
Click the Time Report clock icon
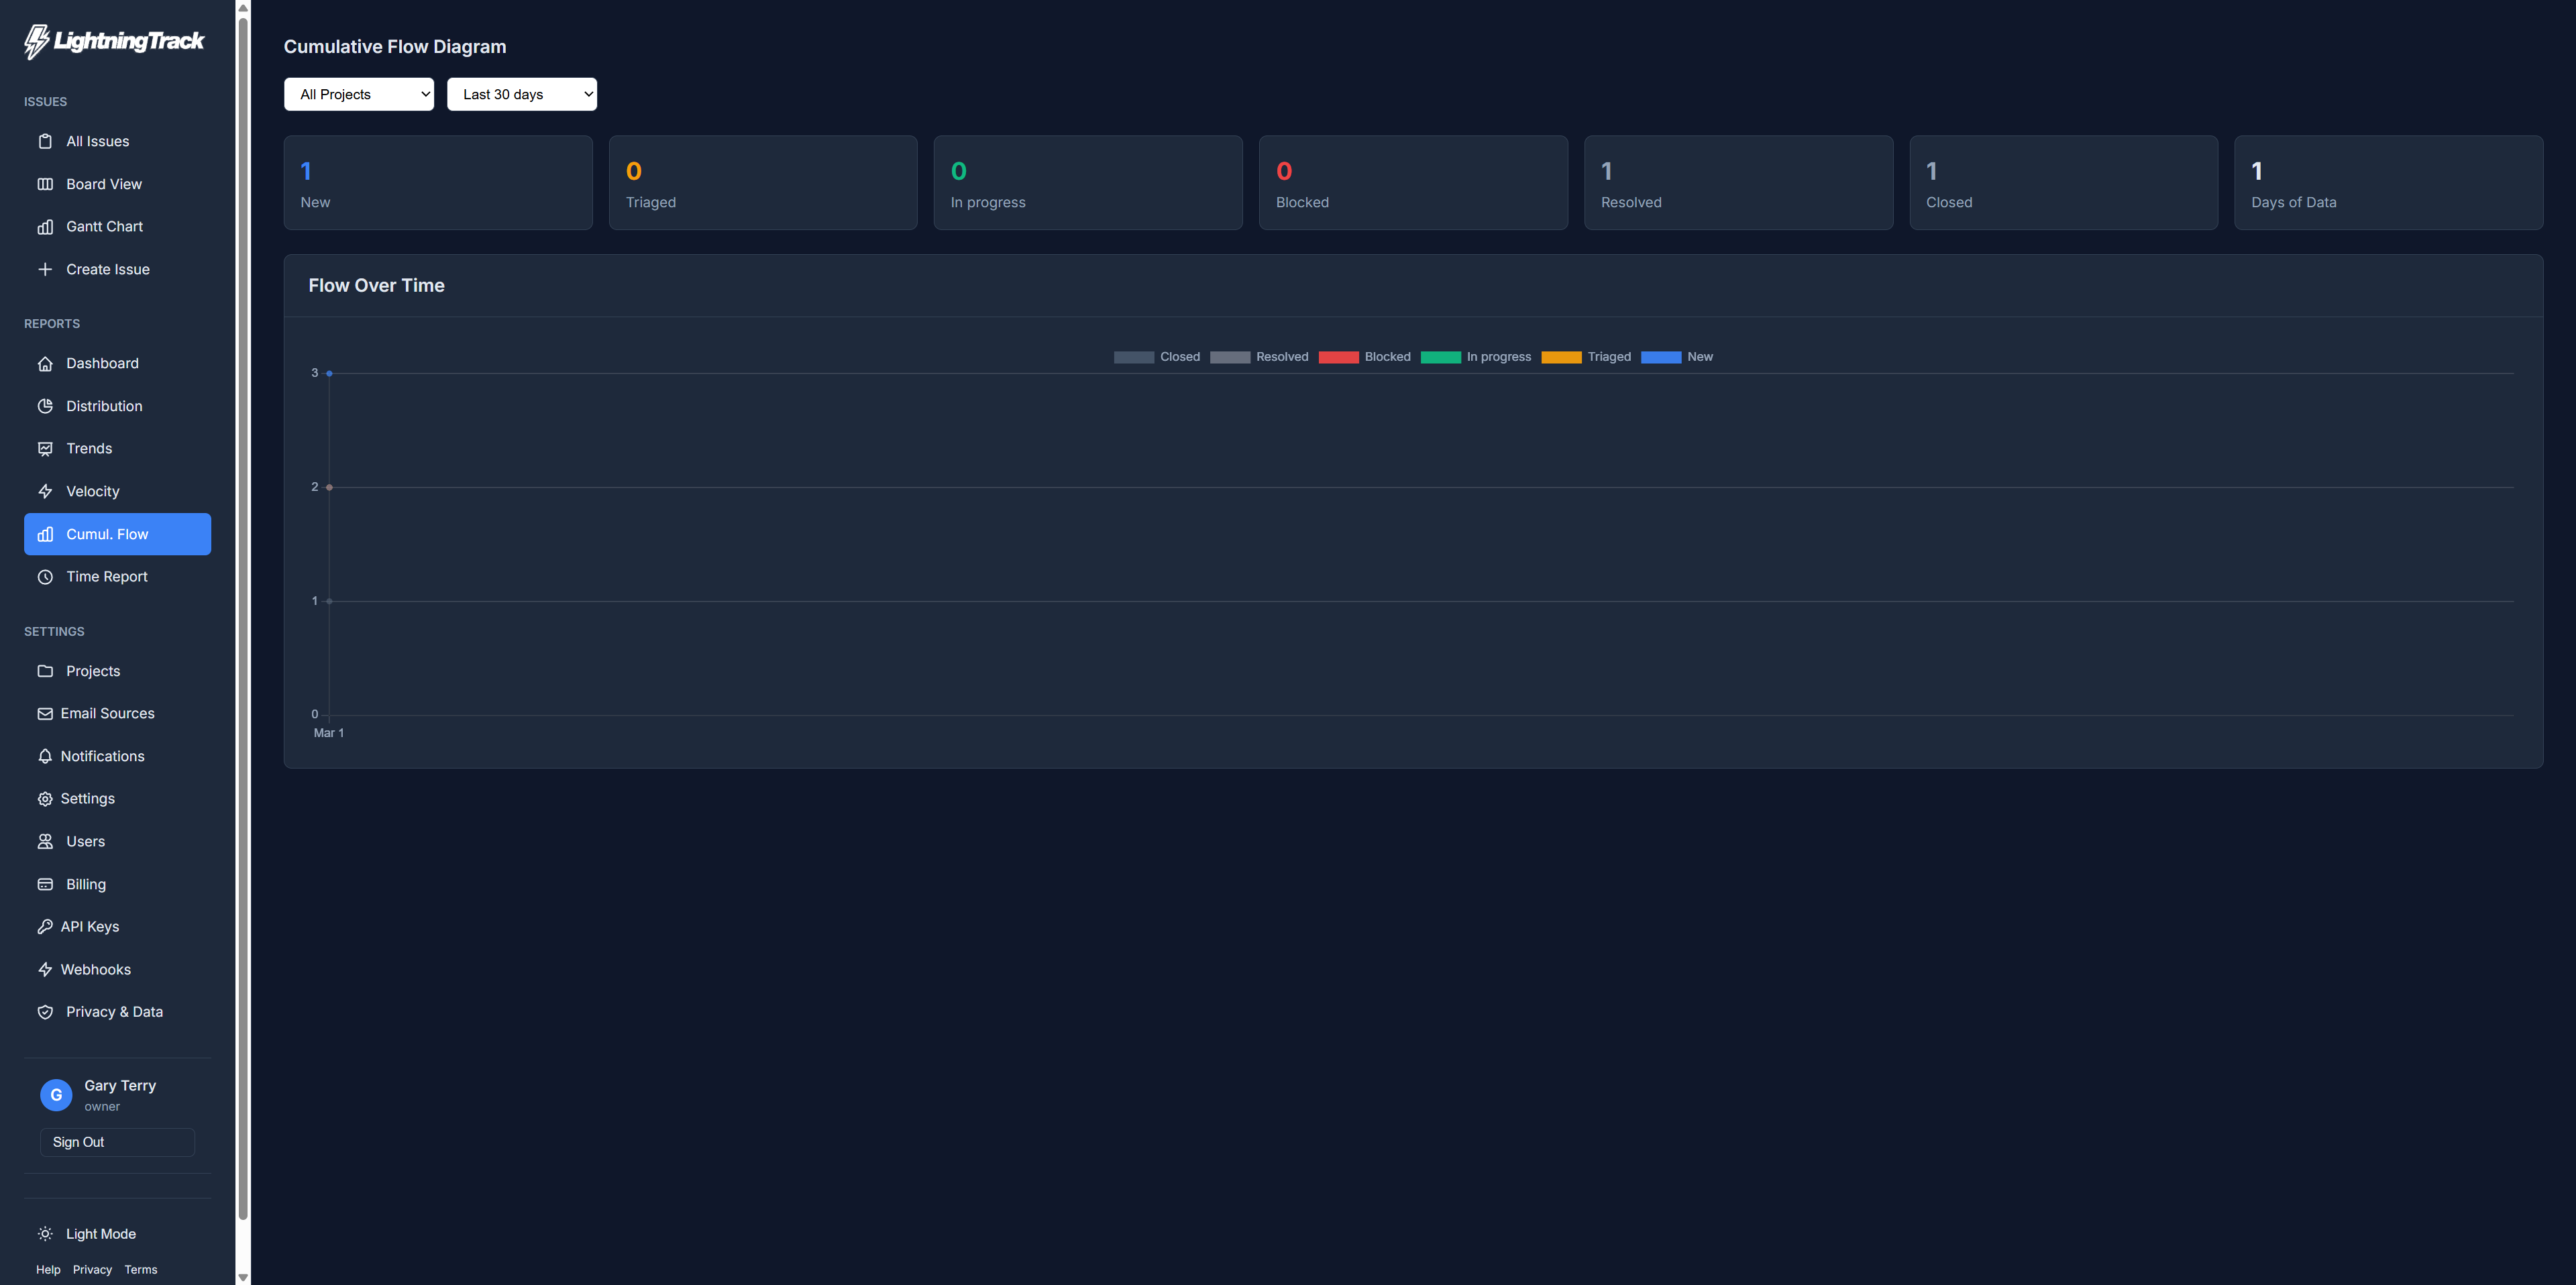click(x=45, y=577)
